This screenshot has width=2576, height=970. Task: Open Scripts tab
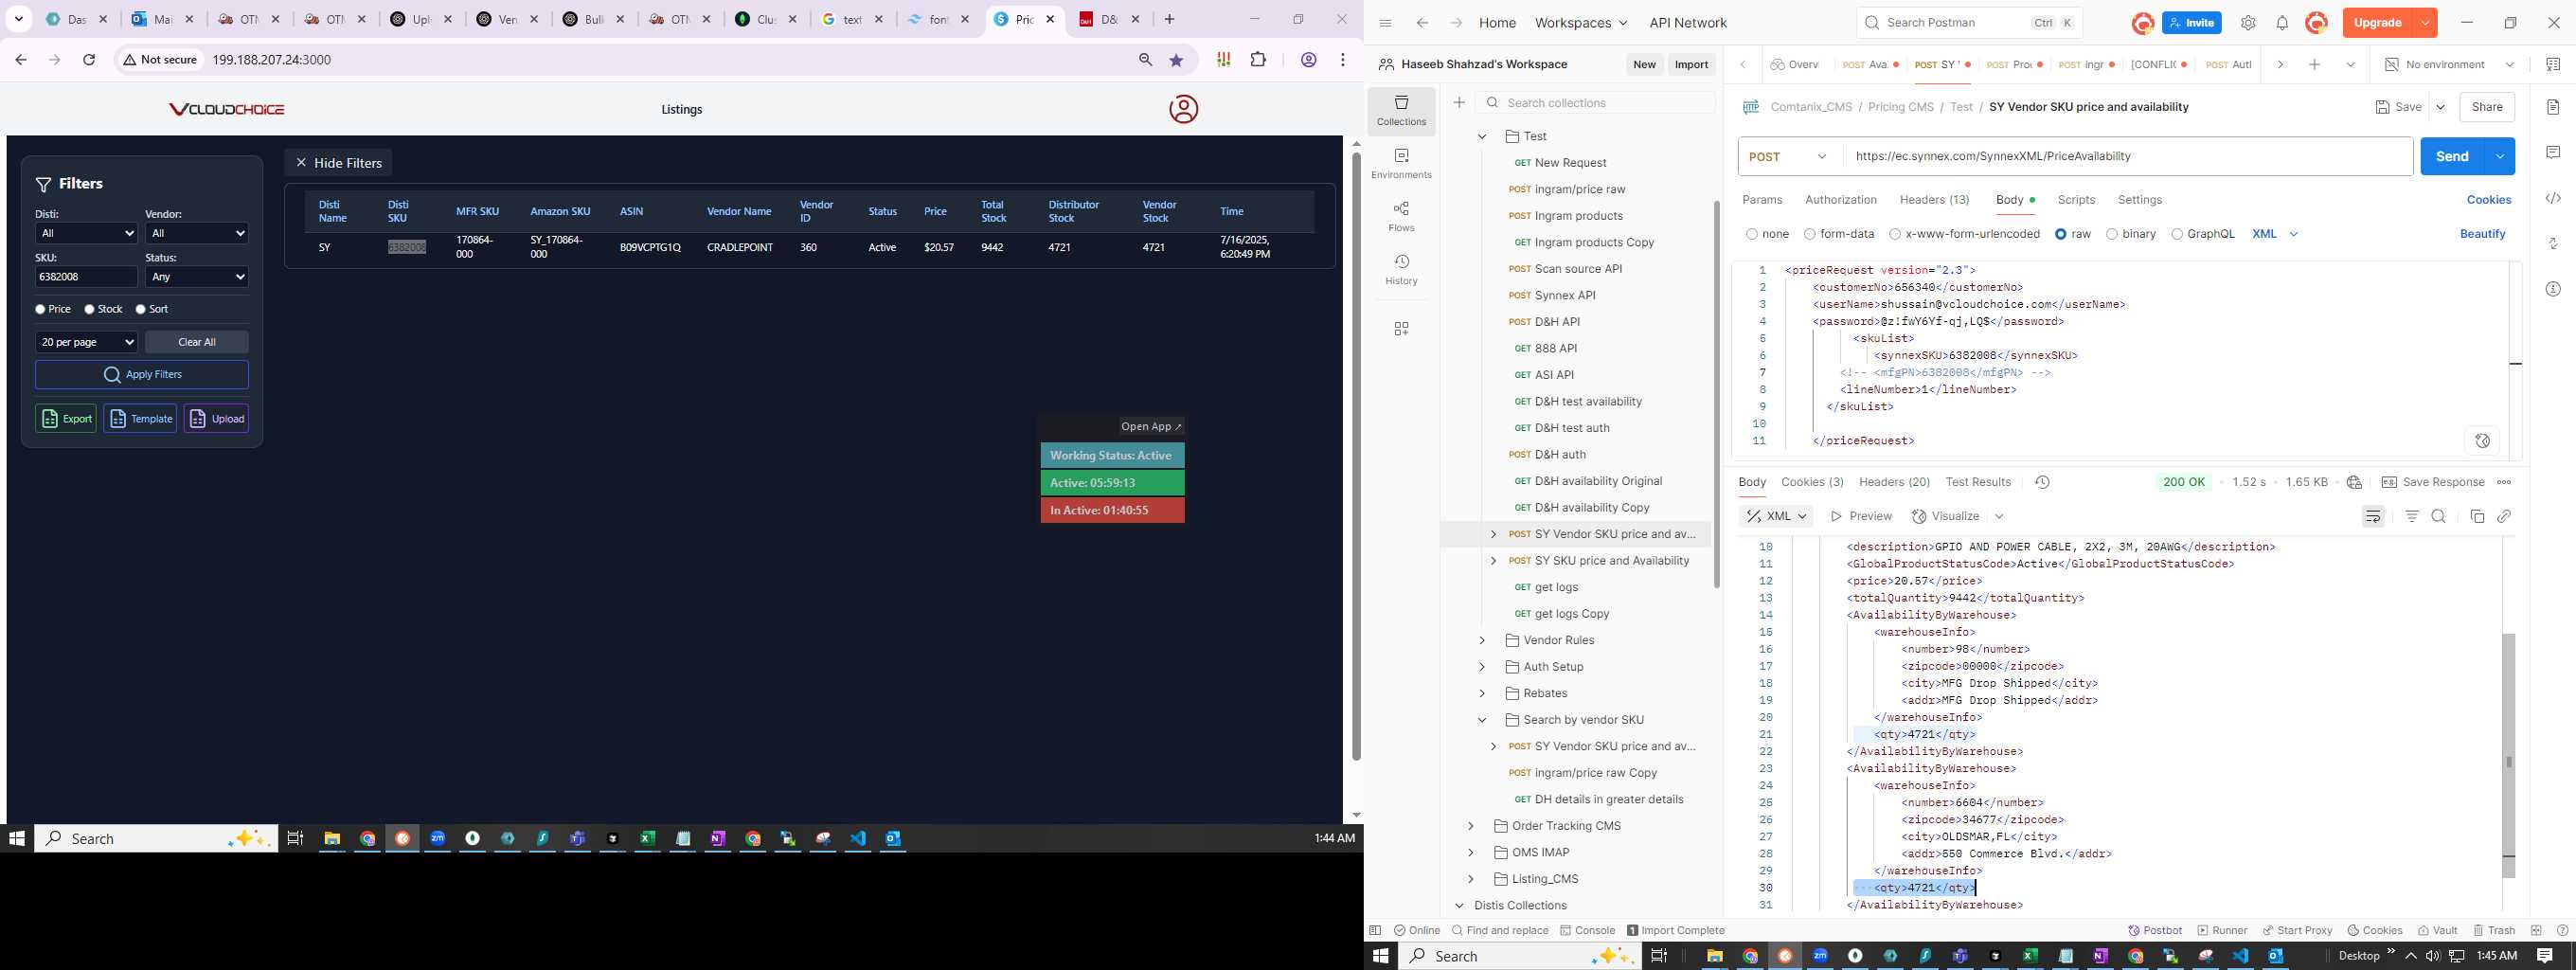2076,200
